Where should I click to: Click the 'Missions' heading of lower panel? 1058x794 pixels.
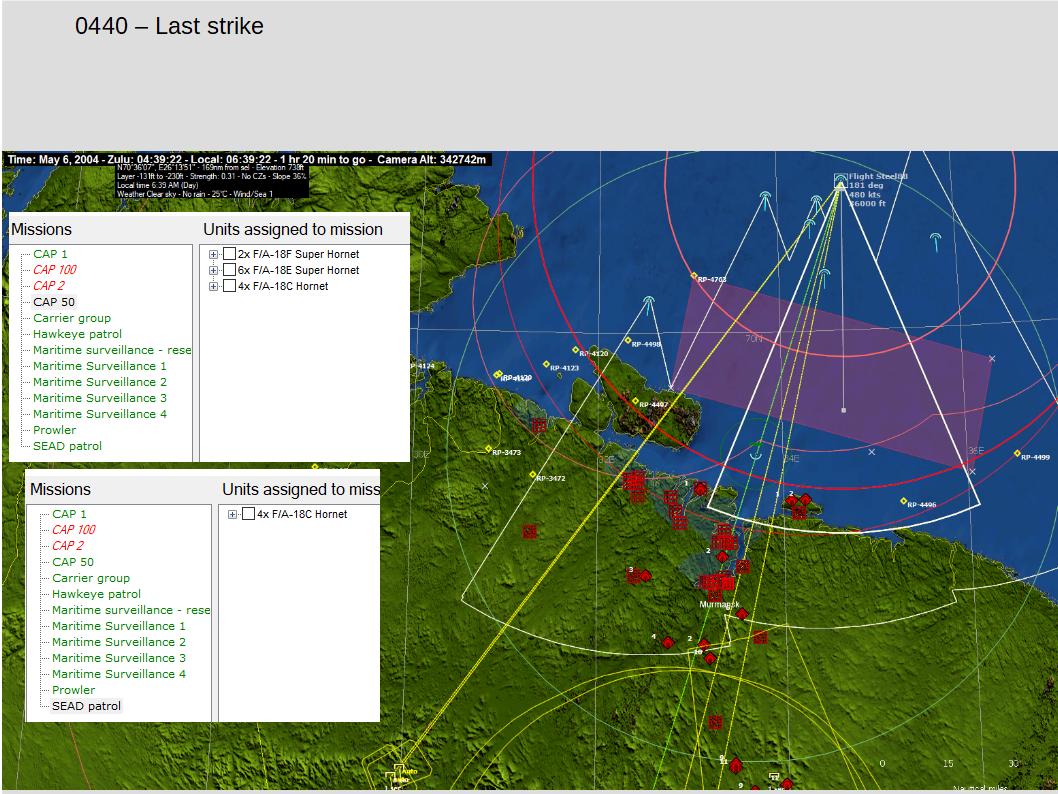pos(60,490)
